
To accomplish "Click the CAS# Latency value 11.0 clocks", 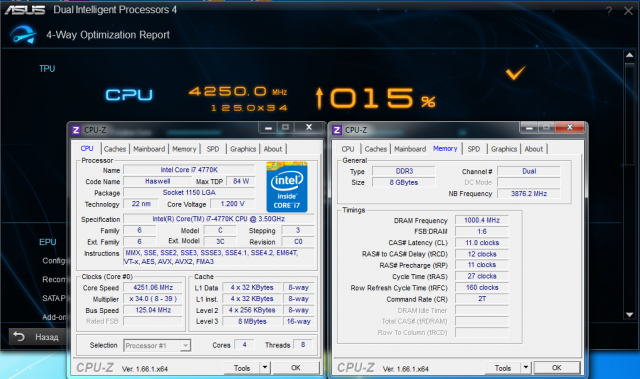I will coord(482,243).
